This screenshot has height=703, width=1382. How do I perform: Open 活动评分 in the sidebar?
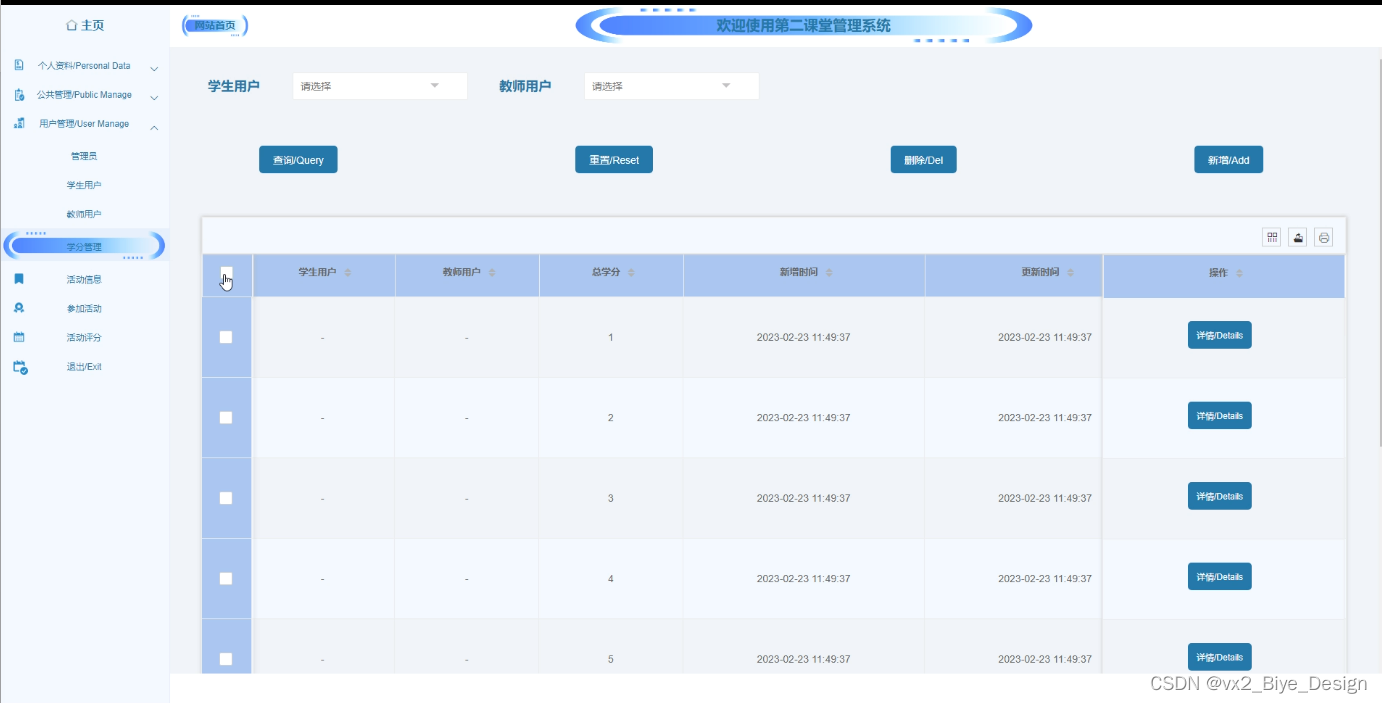pyautogui.click(x=84, y=338)
